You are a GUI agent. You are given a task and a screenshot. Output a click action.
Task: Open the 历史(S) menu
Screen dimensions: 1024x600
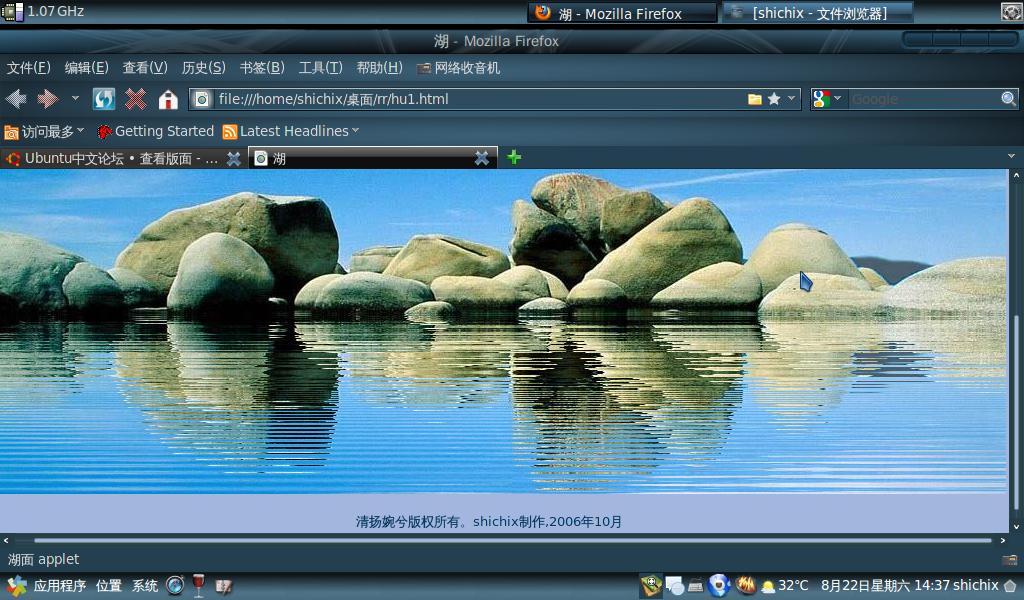click(204, 68)
